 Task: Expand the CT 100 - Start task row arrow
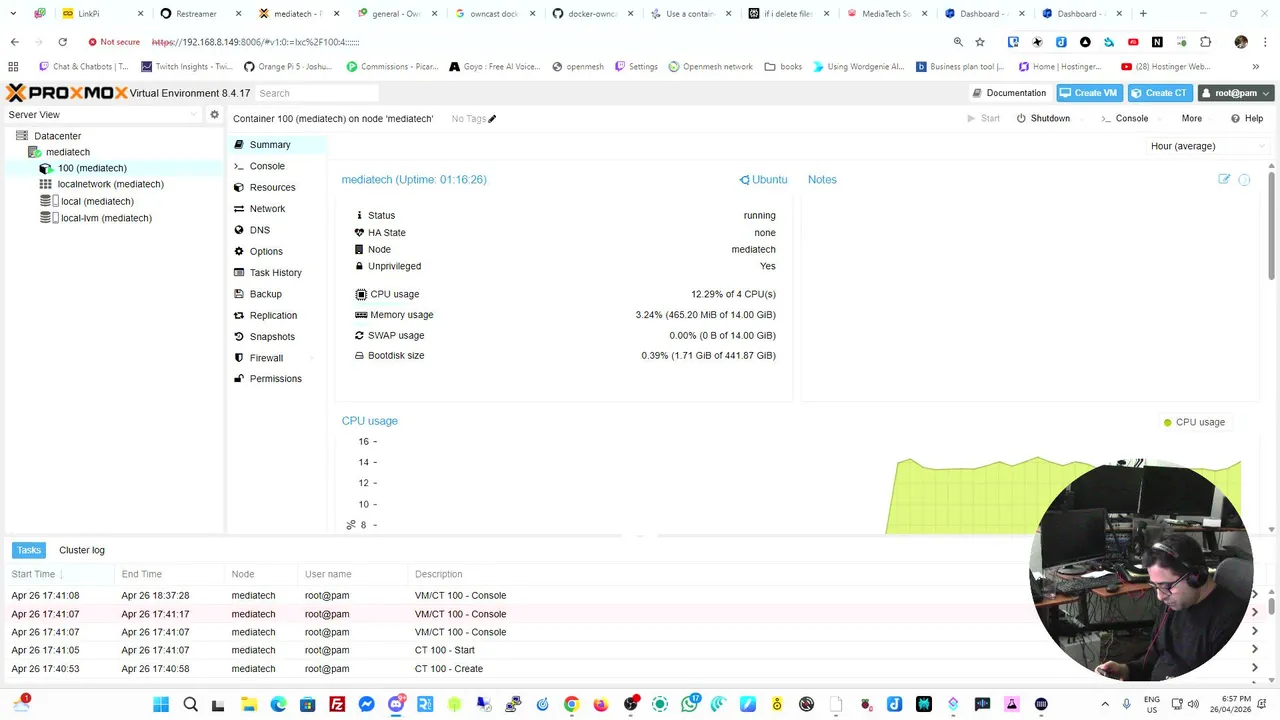pyautogui.click(x=1255, y=650)
